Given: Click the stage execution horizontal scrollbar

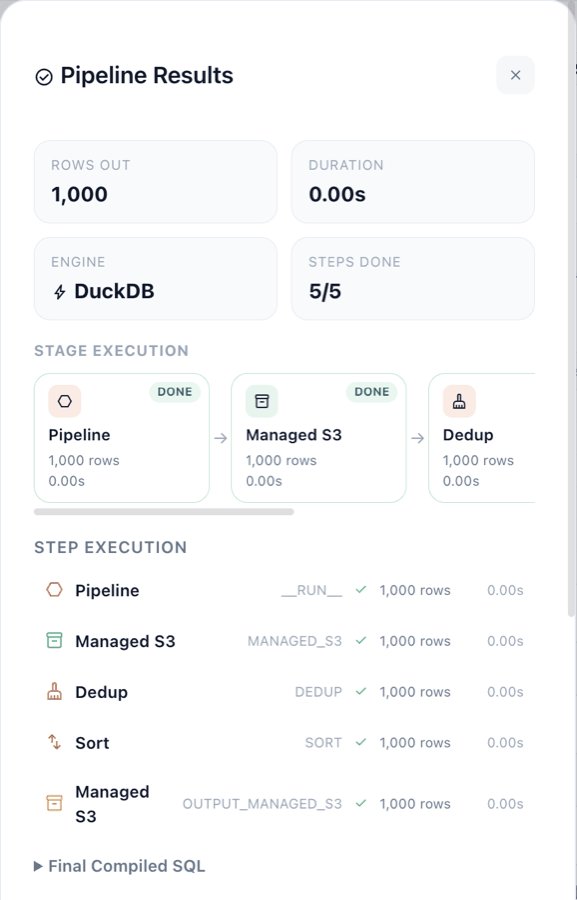Looking at the screenshot, I should click(x=164, y=511).
